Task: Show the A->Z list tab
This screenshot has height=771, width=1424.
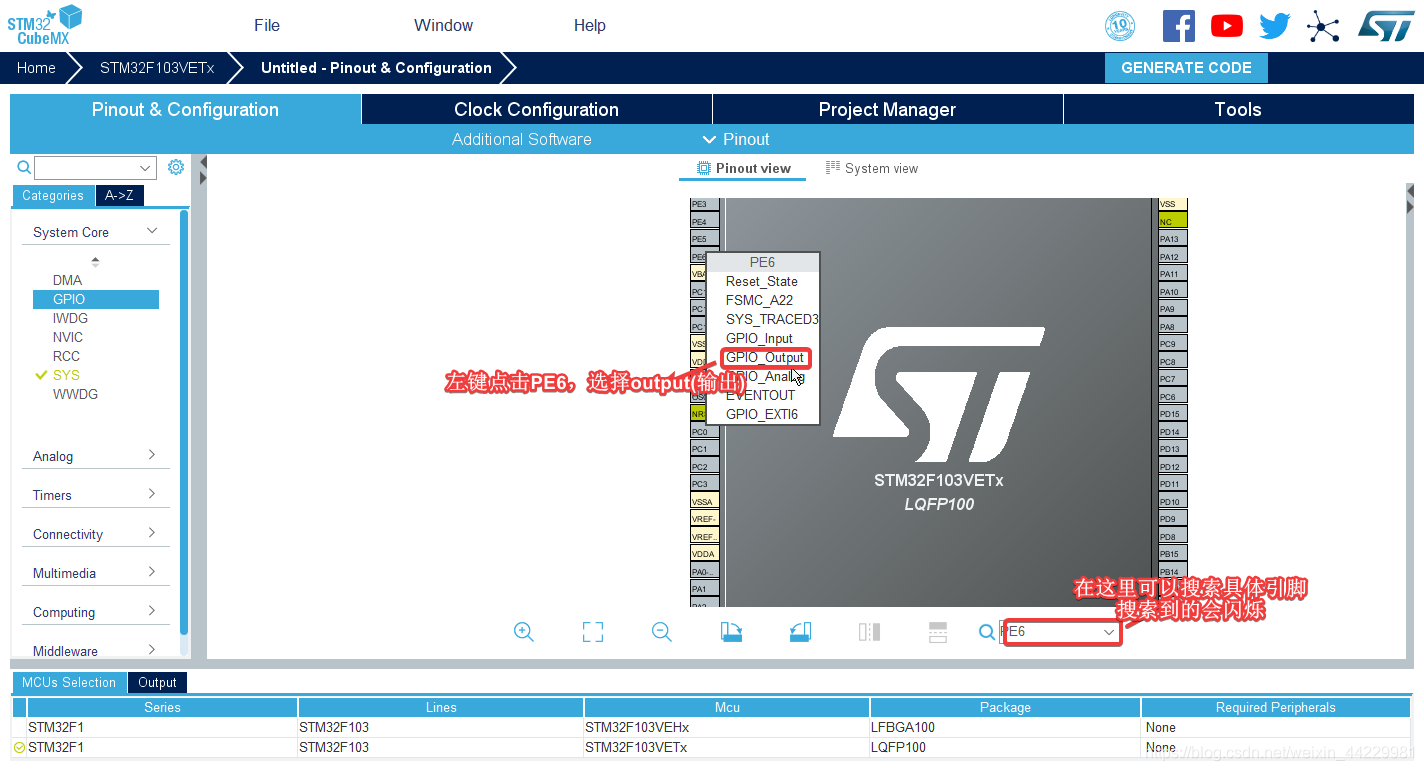Action: point(119,196)
